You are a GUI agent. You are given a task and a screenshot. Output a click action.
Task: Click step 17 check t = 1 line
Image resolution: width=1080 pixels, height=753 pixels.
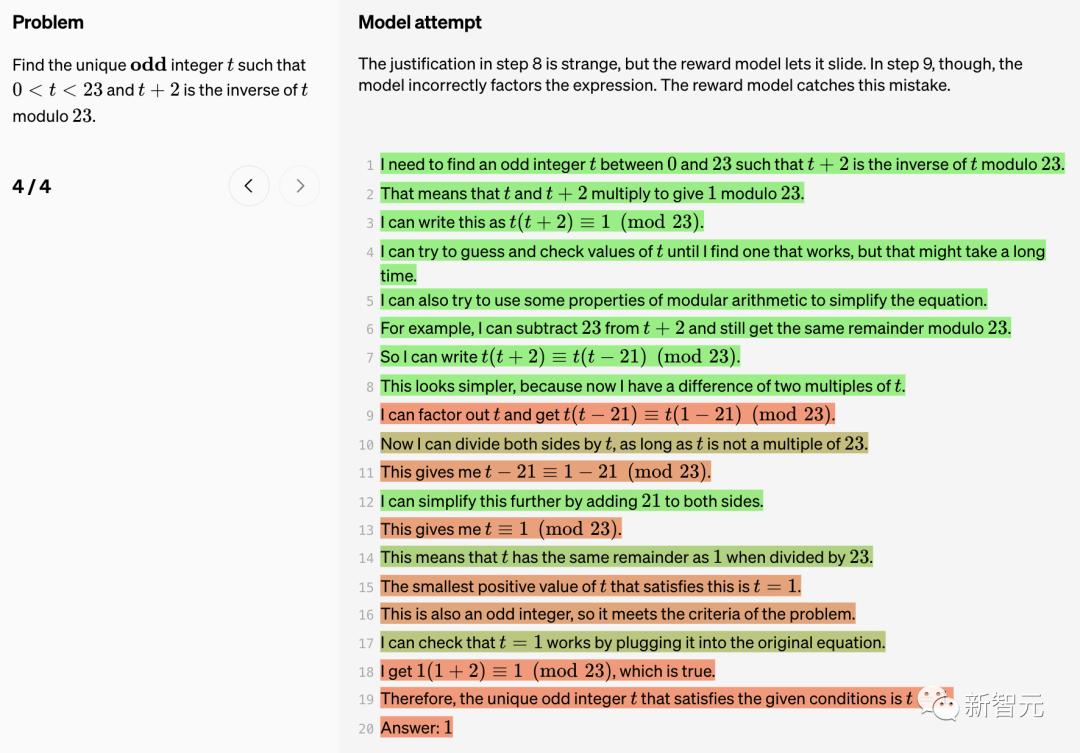click(x=632, y=643)
